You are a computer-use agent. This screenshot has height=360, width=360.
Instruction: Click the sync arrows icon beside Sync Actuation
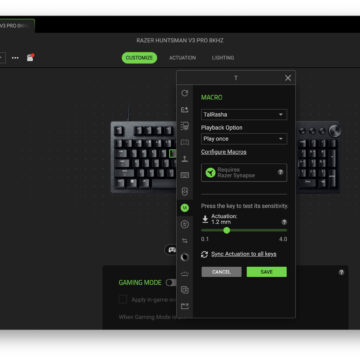point(205,254)
